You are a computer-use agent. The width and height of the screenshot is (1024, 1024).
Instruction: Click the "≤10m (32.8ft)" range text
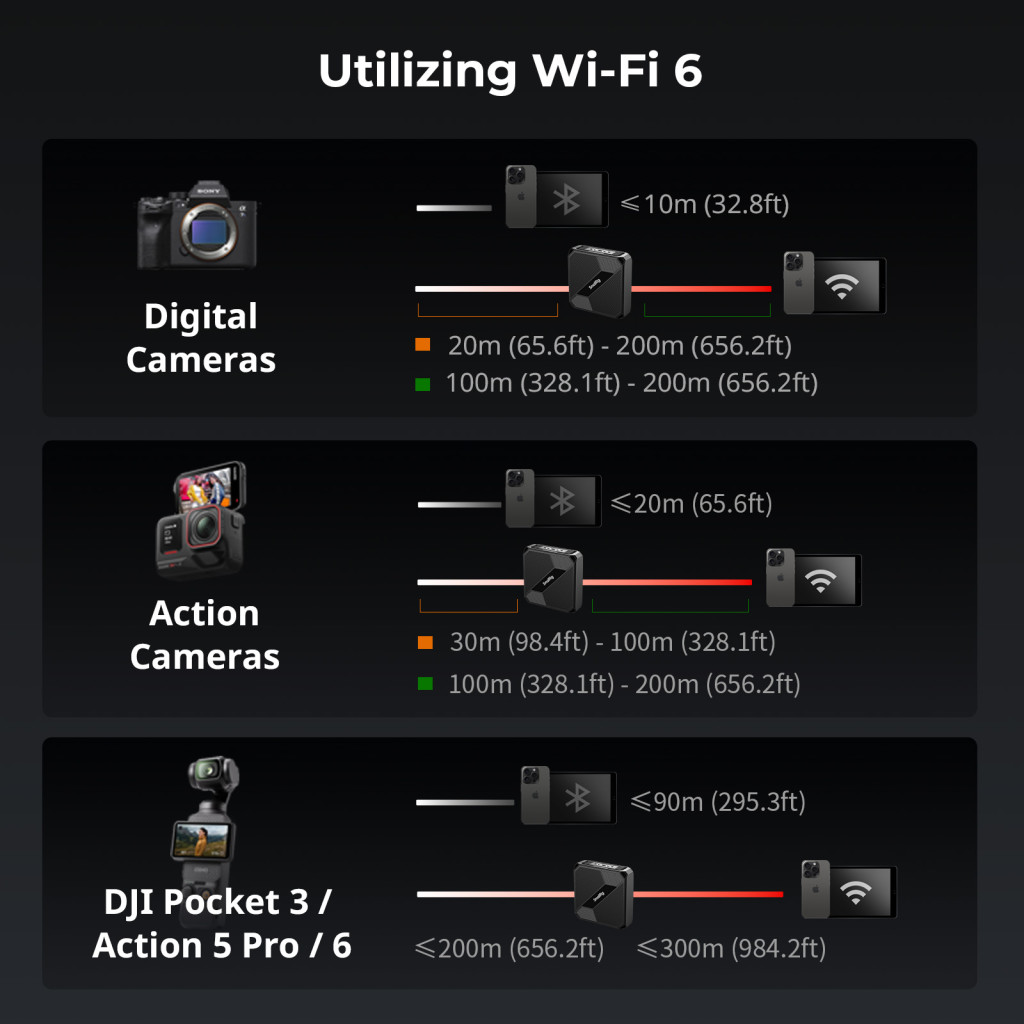click(x=705, y=204)
